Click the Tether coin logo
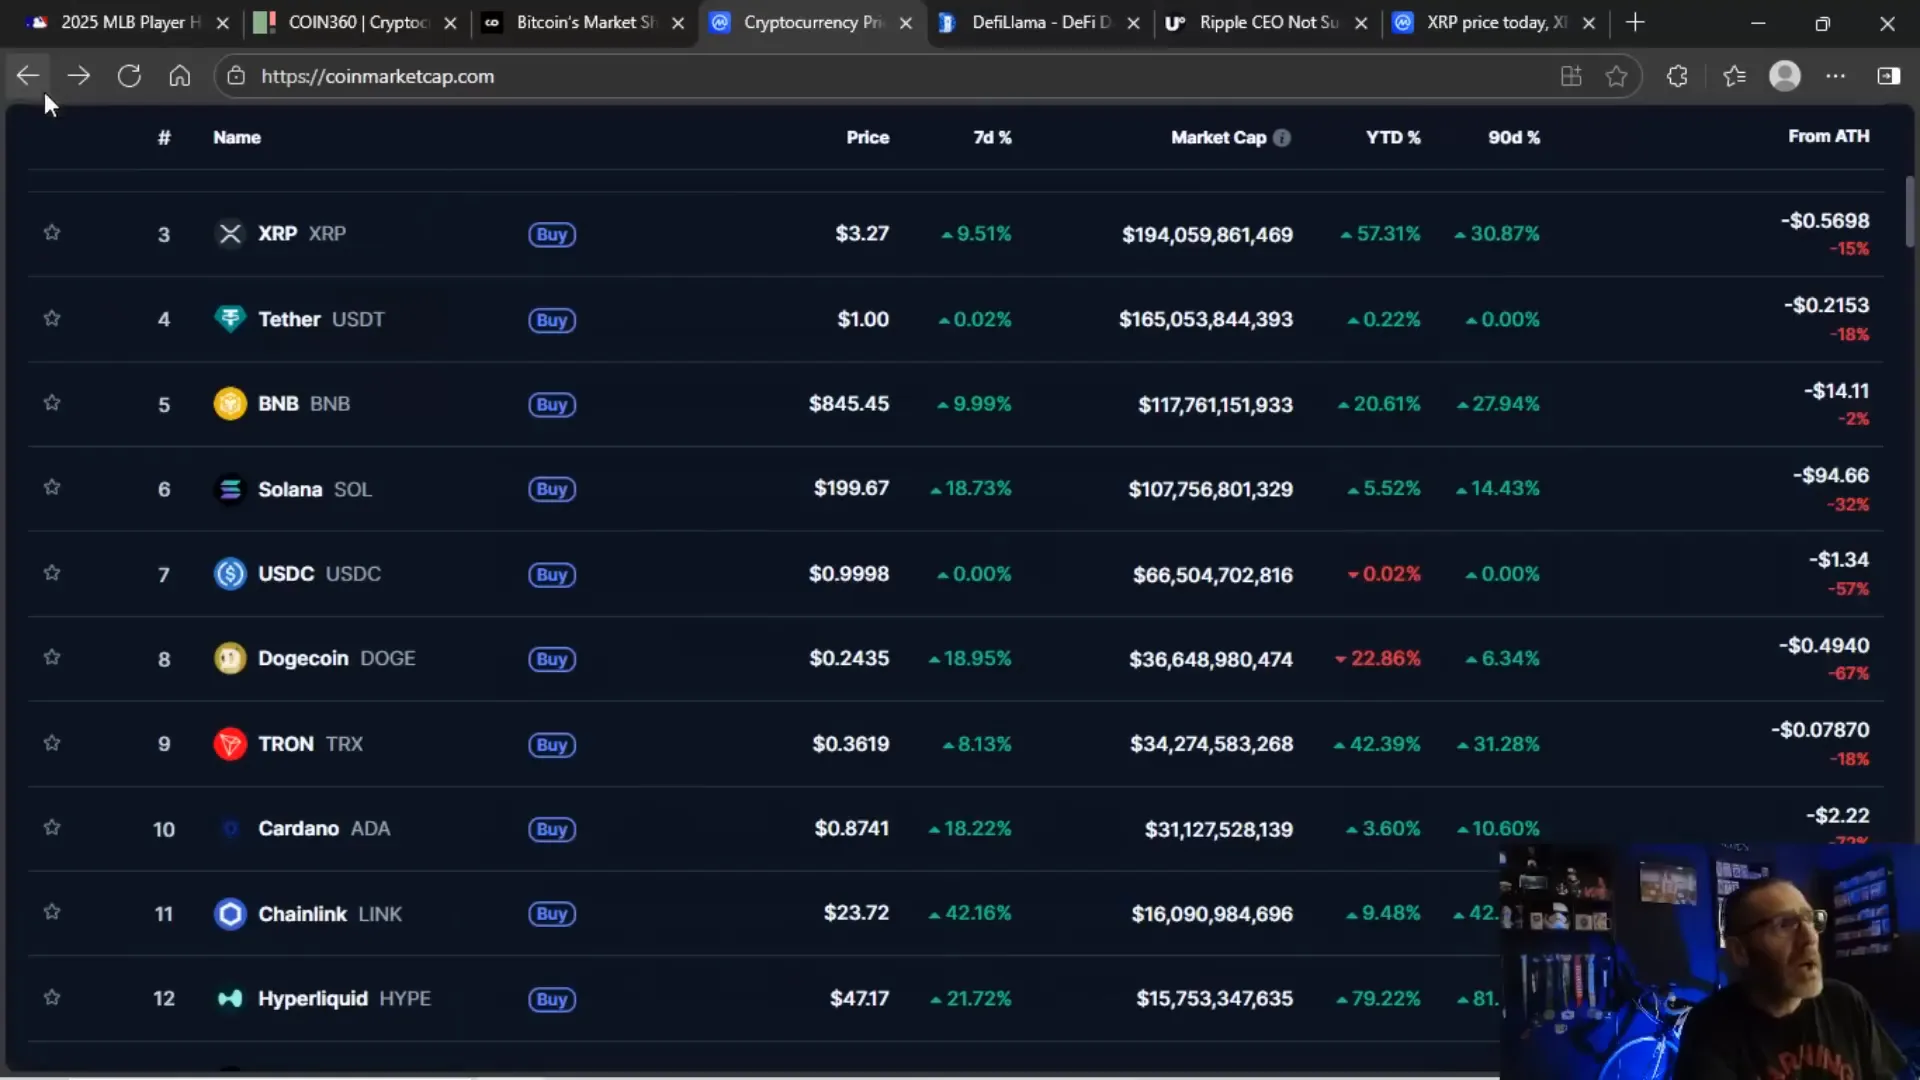The image size is (1920, 1080). coord(230,319)
